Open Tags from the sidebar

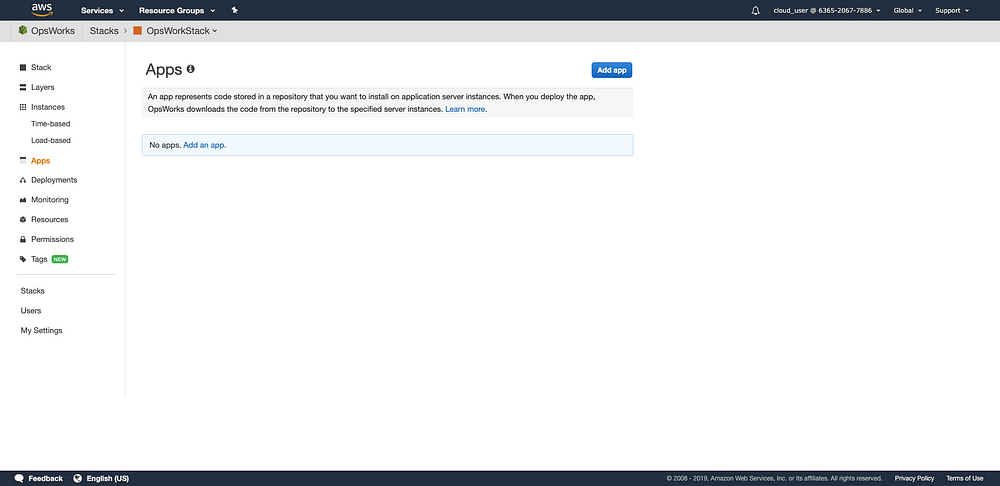click(39, 260)
